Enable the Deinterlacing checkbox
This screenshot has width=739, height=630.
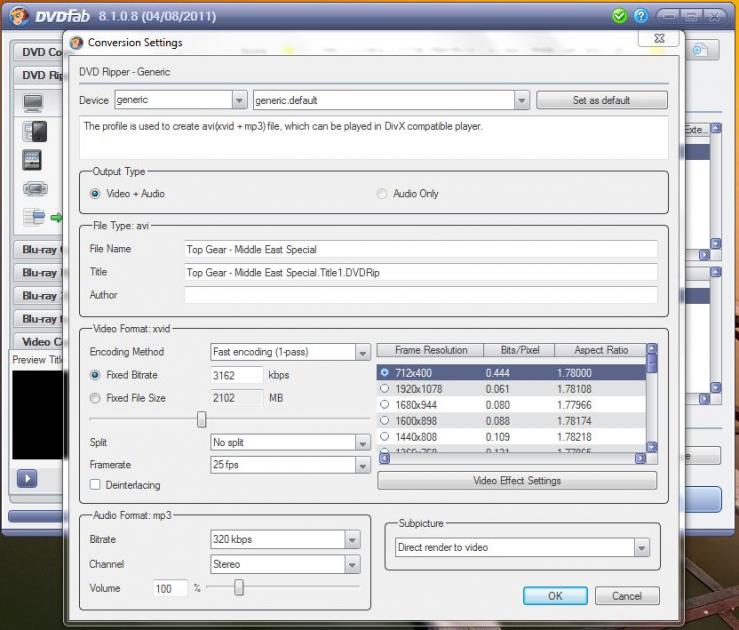pos(95,485)
